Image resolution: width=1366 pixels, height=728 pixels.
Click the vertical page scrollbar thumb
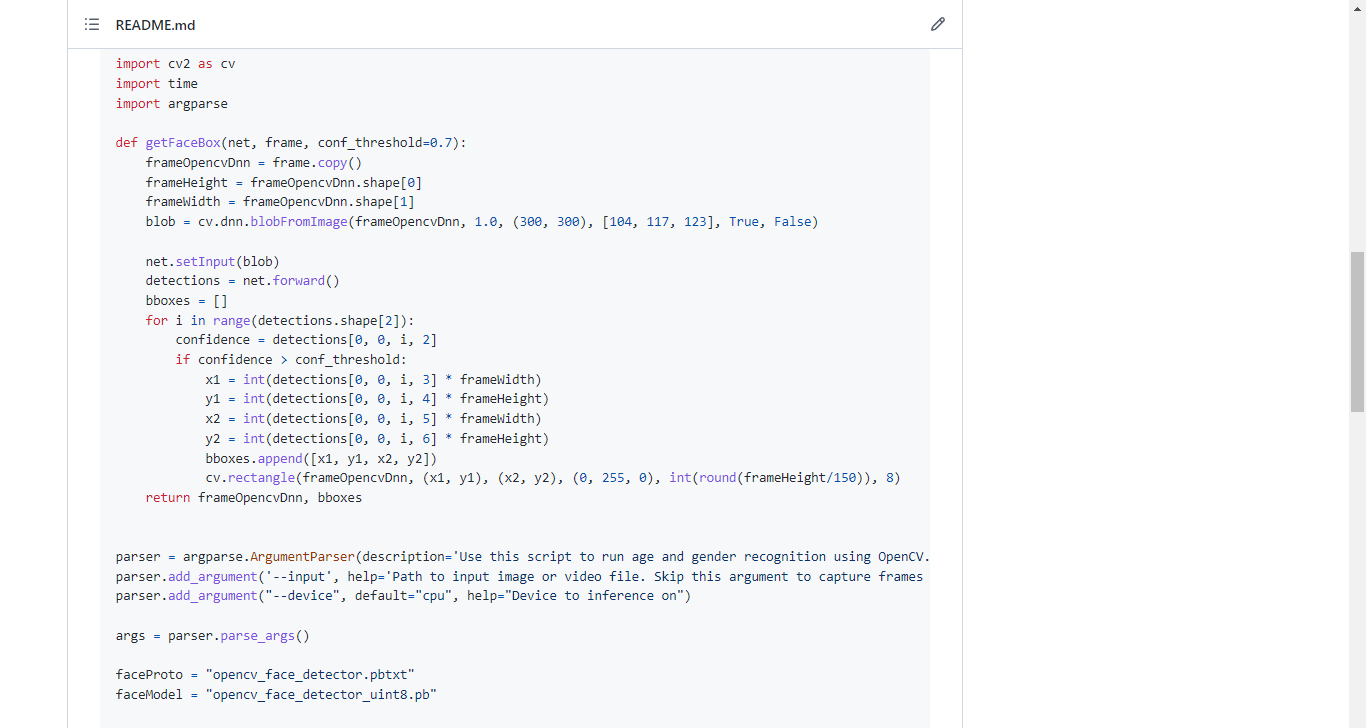click(1357, 330)
